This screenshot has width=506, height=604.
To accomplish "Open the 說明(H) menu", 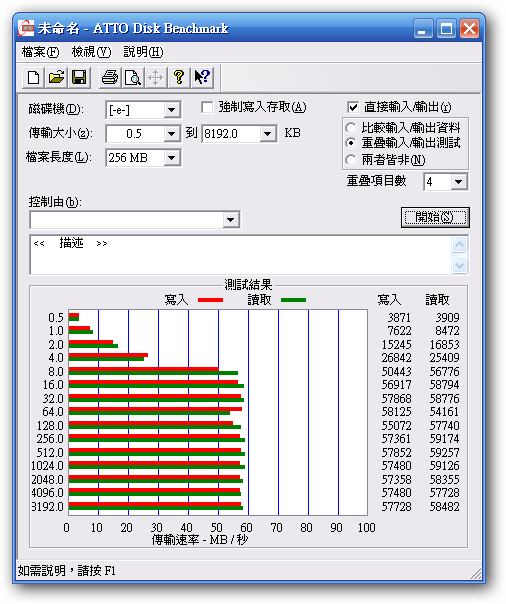I will 143,52.
